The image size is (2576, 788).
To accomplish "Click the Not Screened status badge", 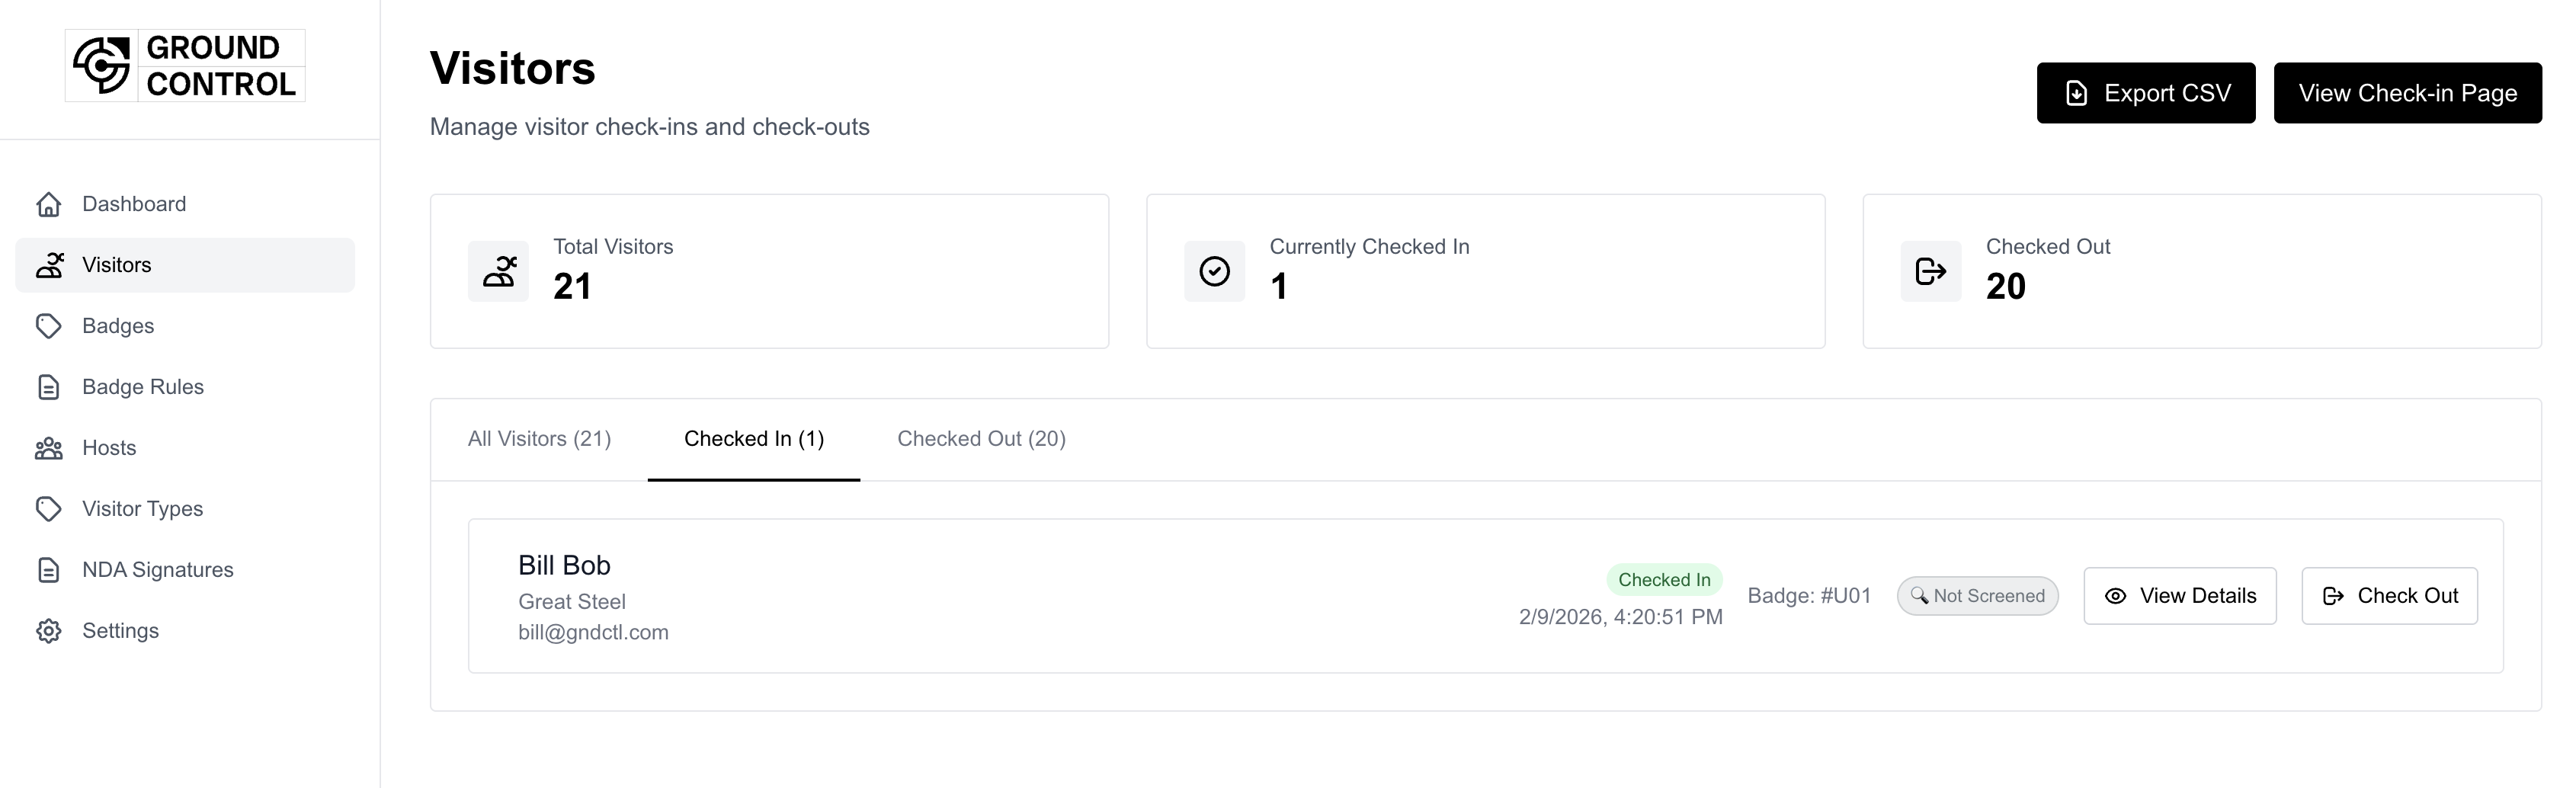I will 1977,596.
